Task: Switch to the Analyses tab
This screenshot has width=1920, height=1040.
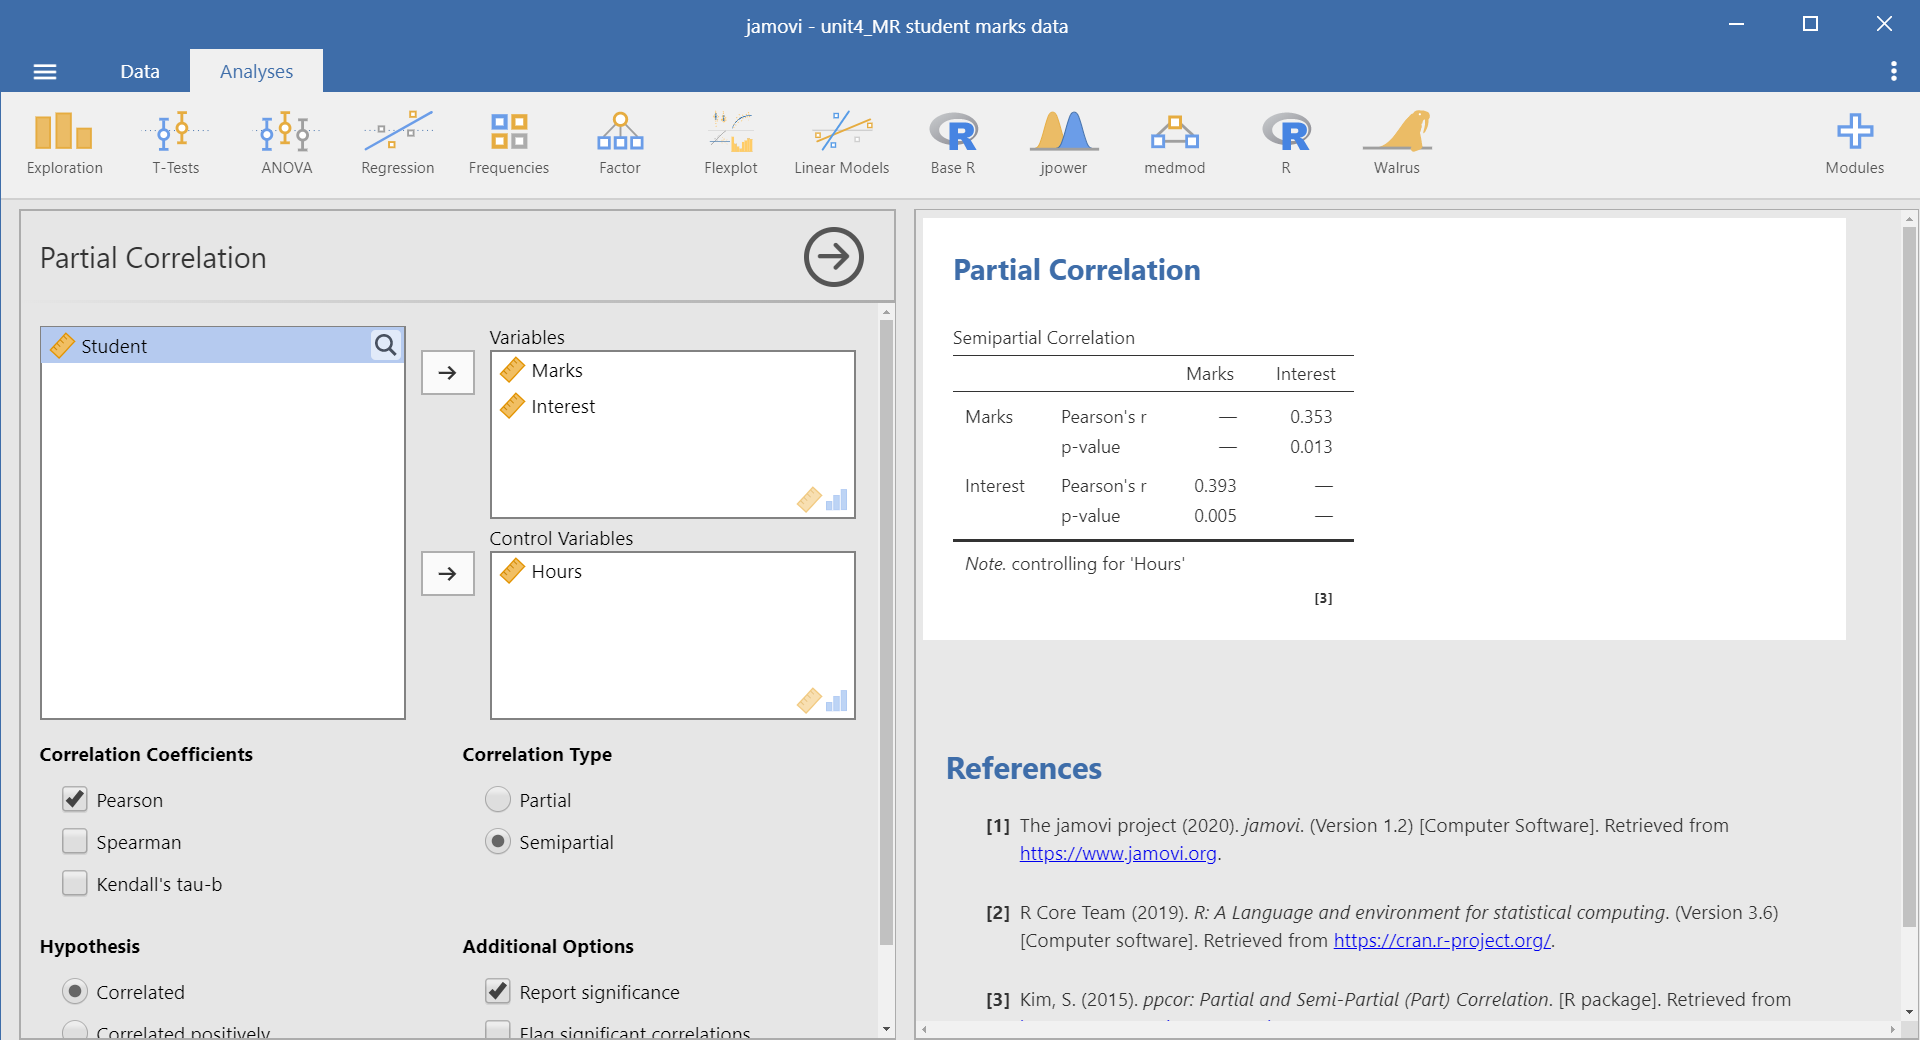Action: coord(256,71)
